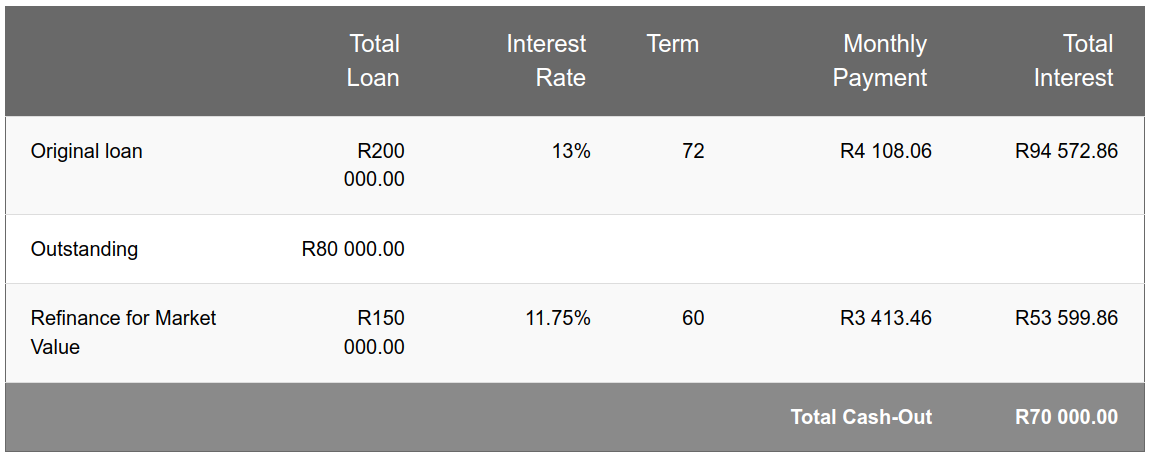Screen dimensions: 1151x457
Task: Click the R3 413.46 monthly payment
Action: pos(886,318)
